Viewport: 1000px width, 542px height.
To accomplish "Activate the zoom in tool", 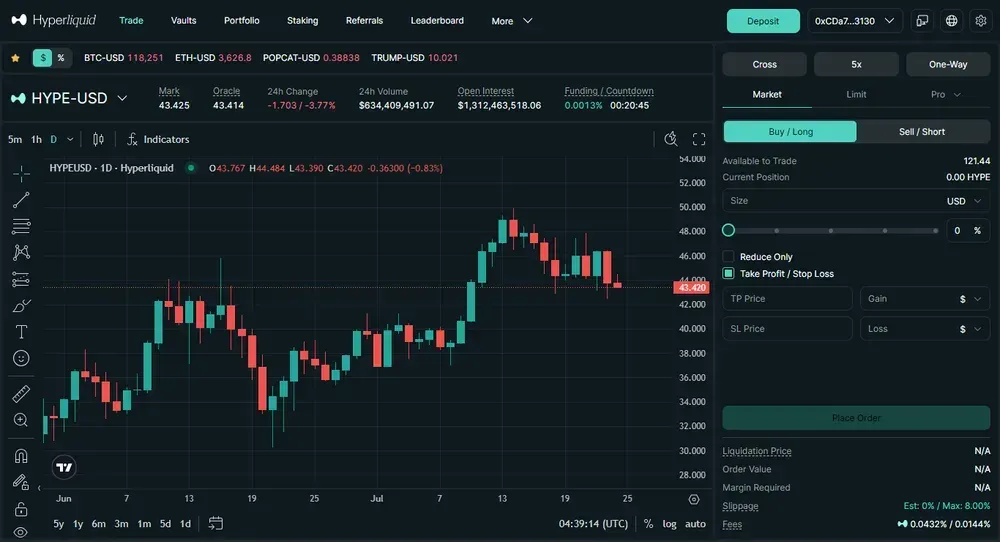I will point(21,420).
